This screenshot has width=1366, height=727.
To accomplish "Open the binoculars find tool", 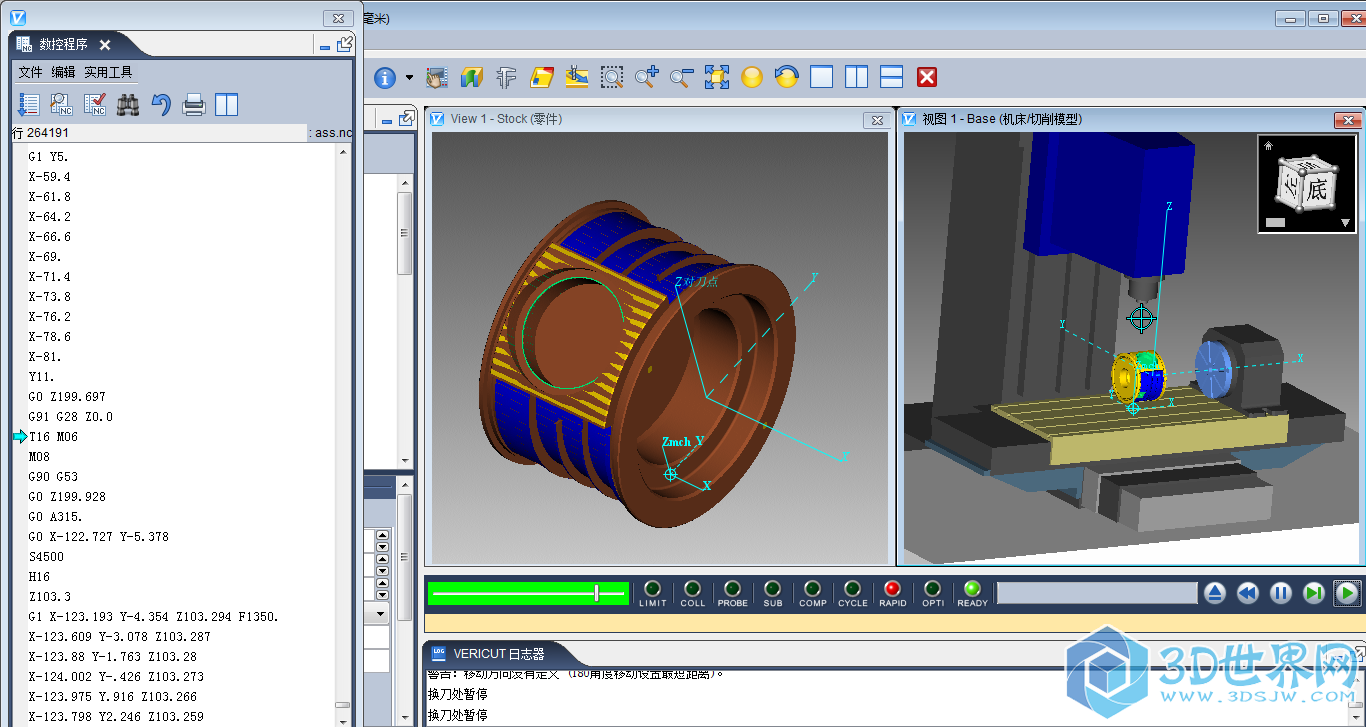I will tap(128, 104).
